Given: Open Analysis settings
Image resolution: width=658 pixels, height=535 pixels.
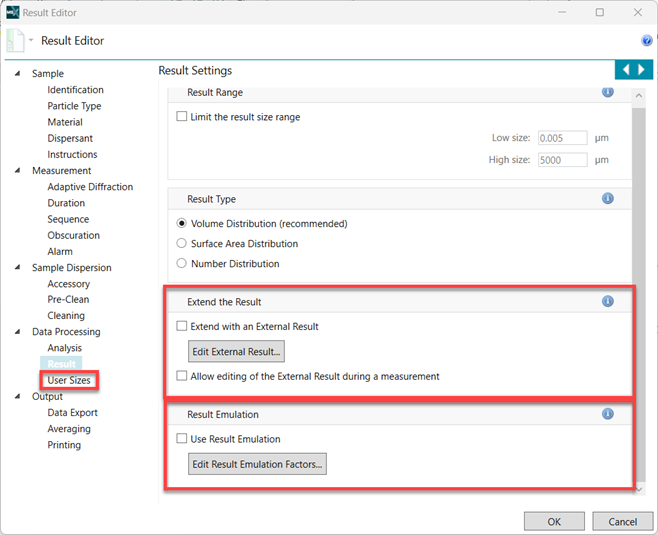Looking at the screenshot, I should (x=65, y=348).
